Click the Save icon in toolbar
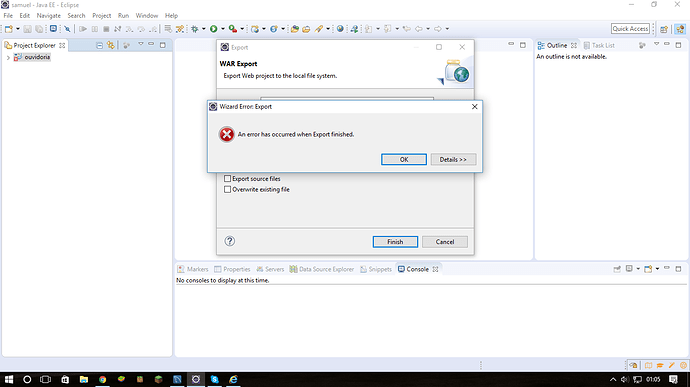 pyautogui.click(x=27, y=29)
